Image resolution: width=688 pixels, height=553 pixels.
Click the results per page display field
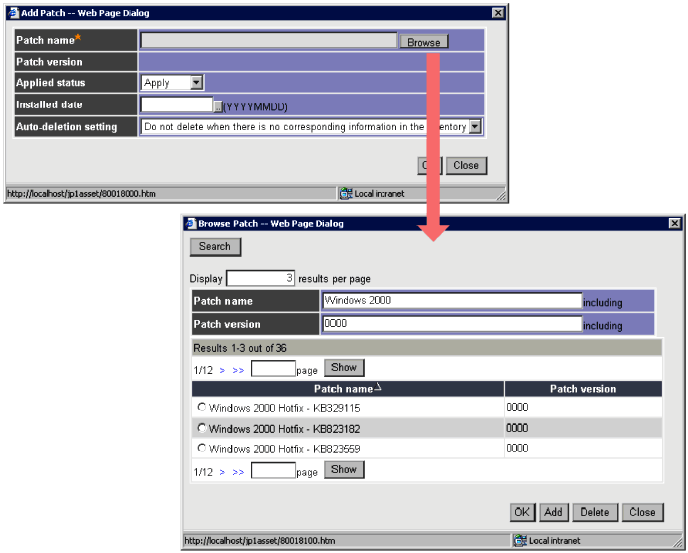tap(260, 278)
